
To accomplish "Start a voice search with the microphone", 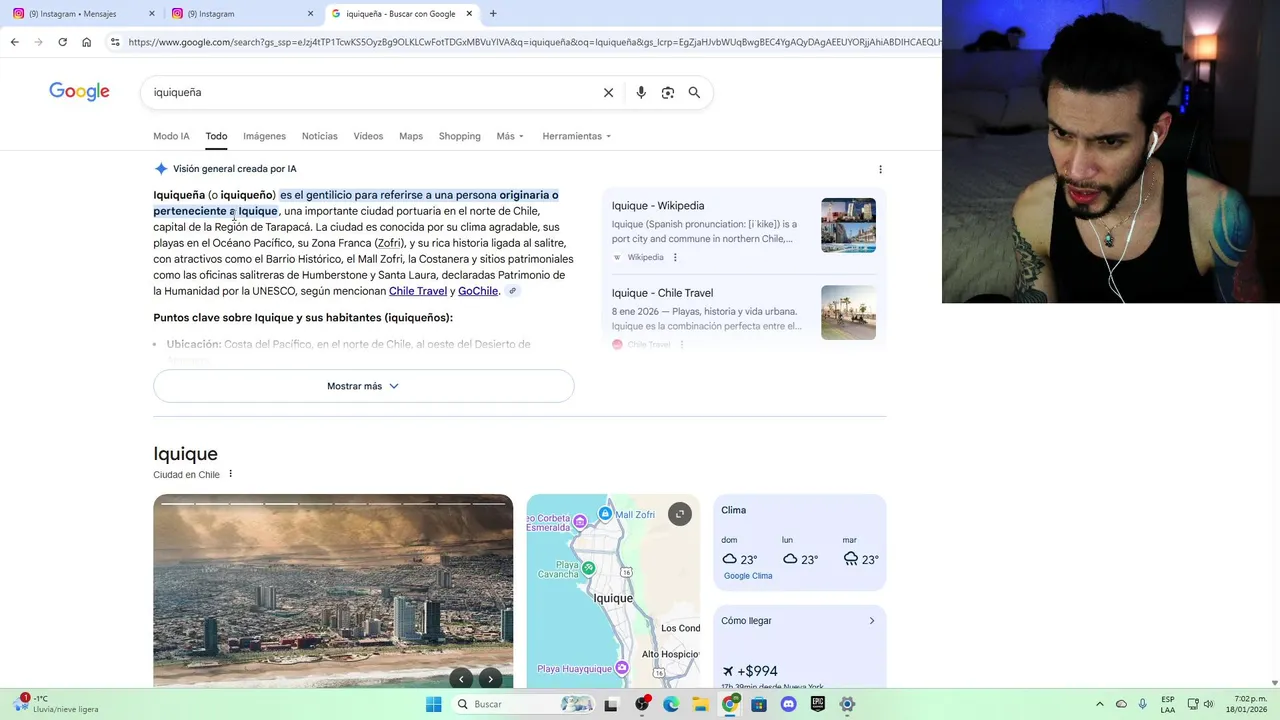I will point(641,92).
